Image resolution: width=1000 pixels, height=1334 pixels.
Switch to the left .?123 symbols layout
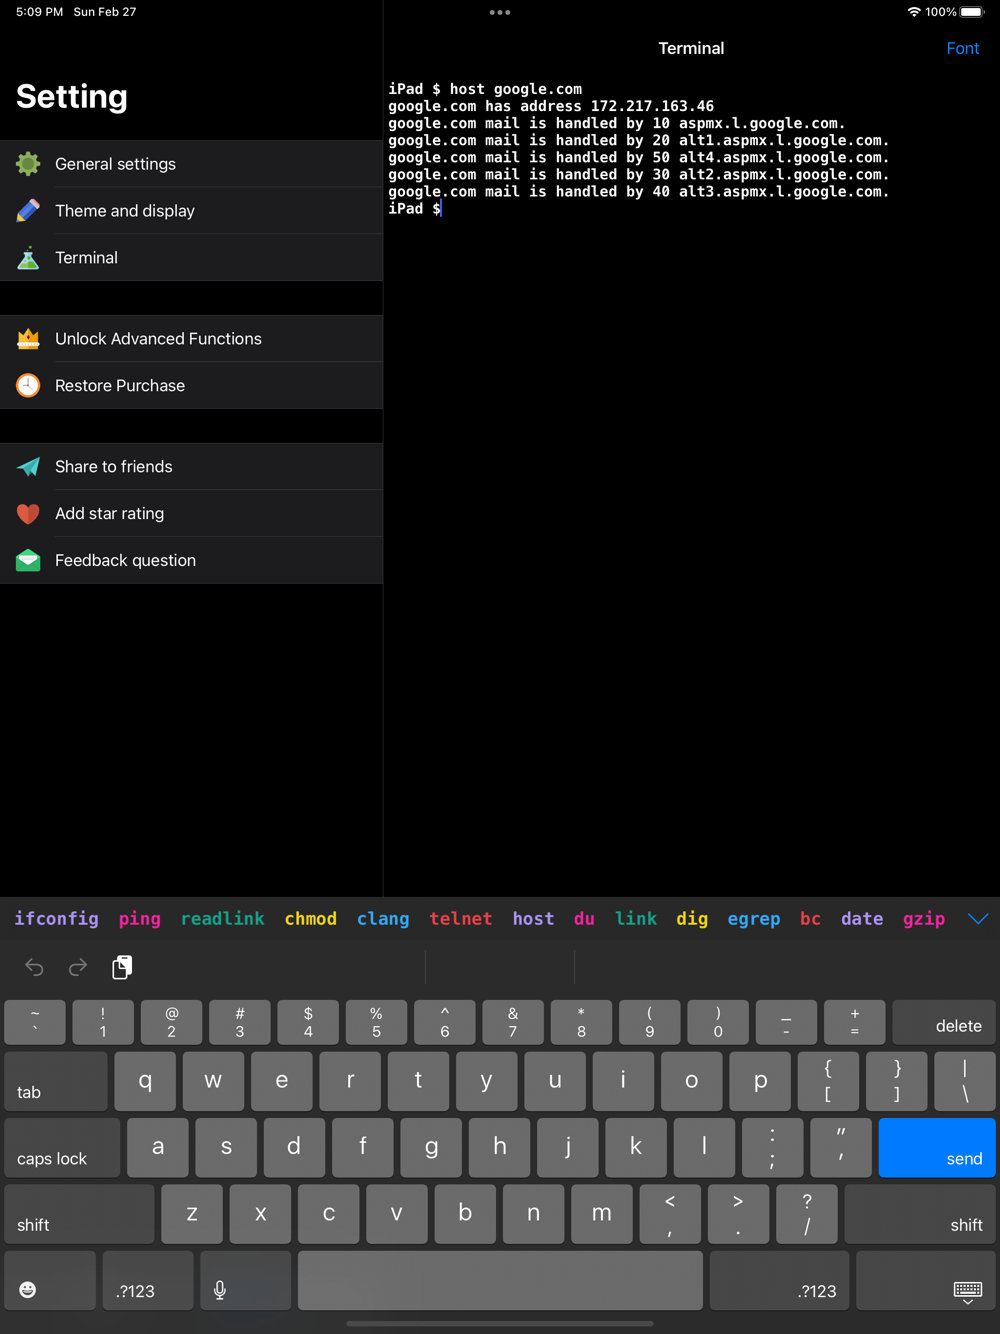(148, 1280)
